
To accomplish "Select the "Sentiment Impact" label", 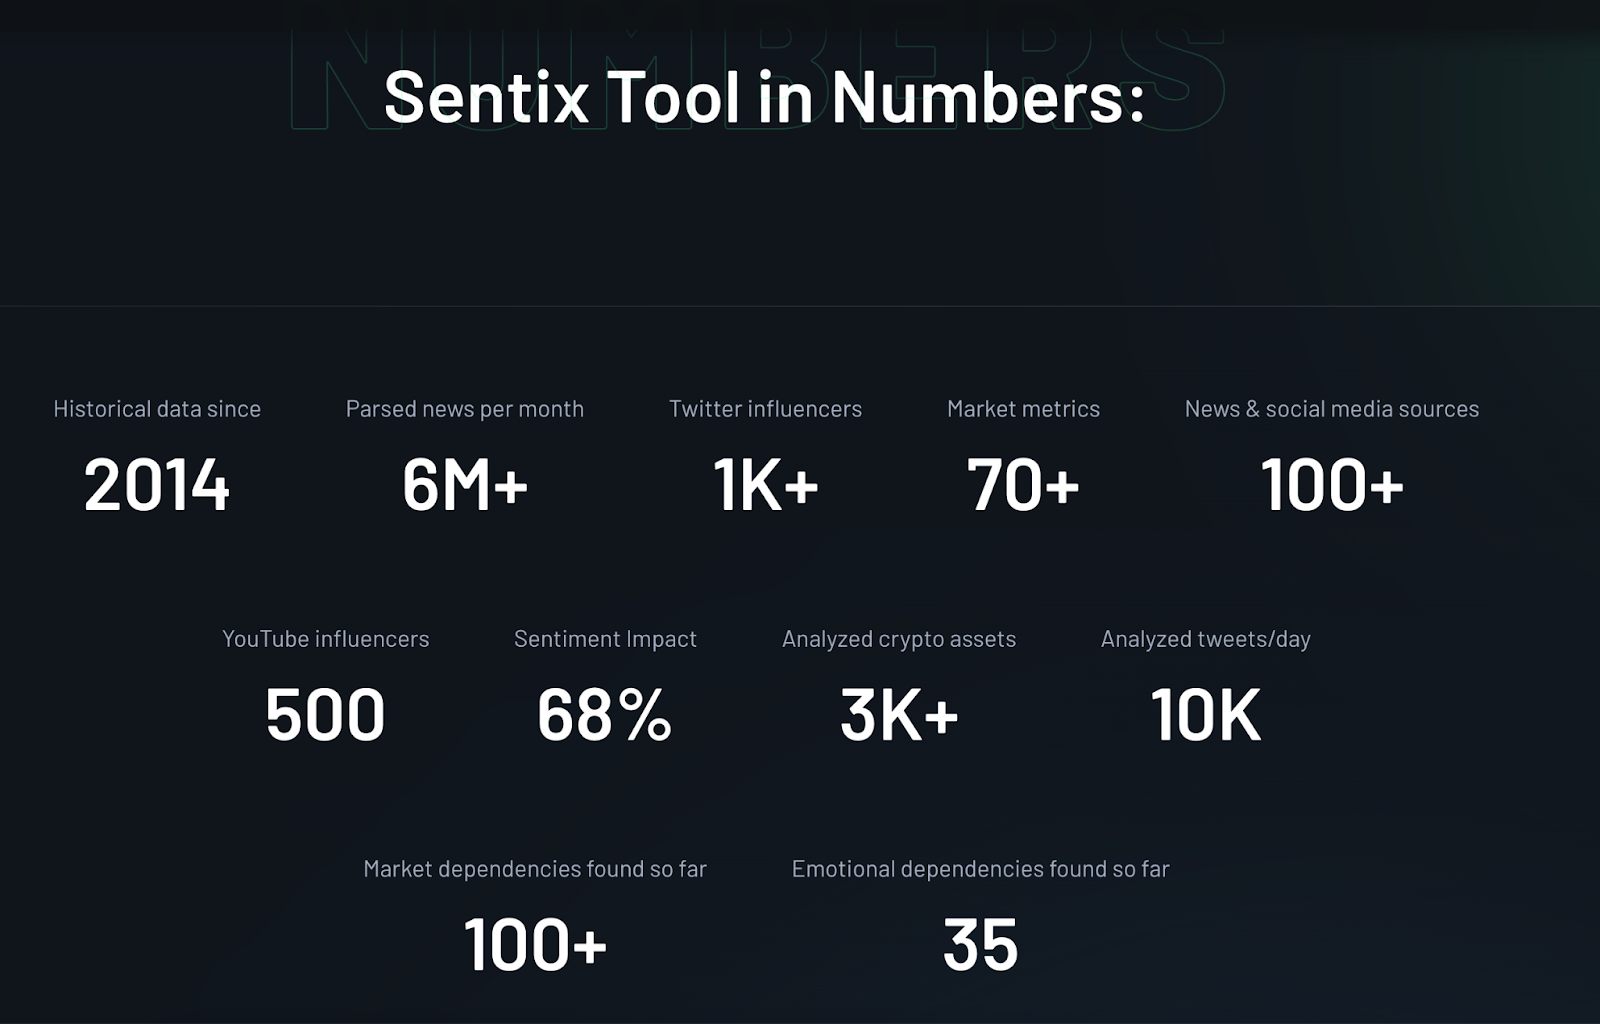I will tap(605, 639).
